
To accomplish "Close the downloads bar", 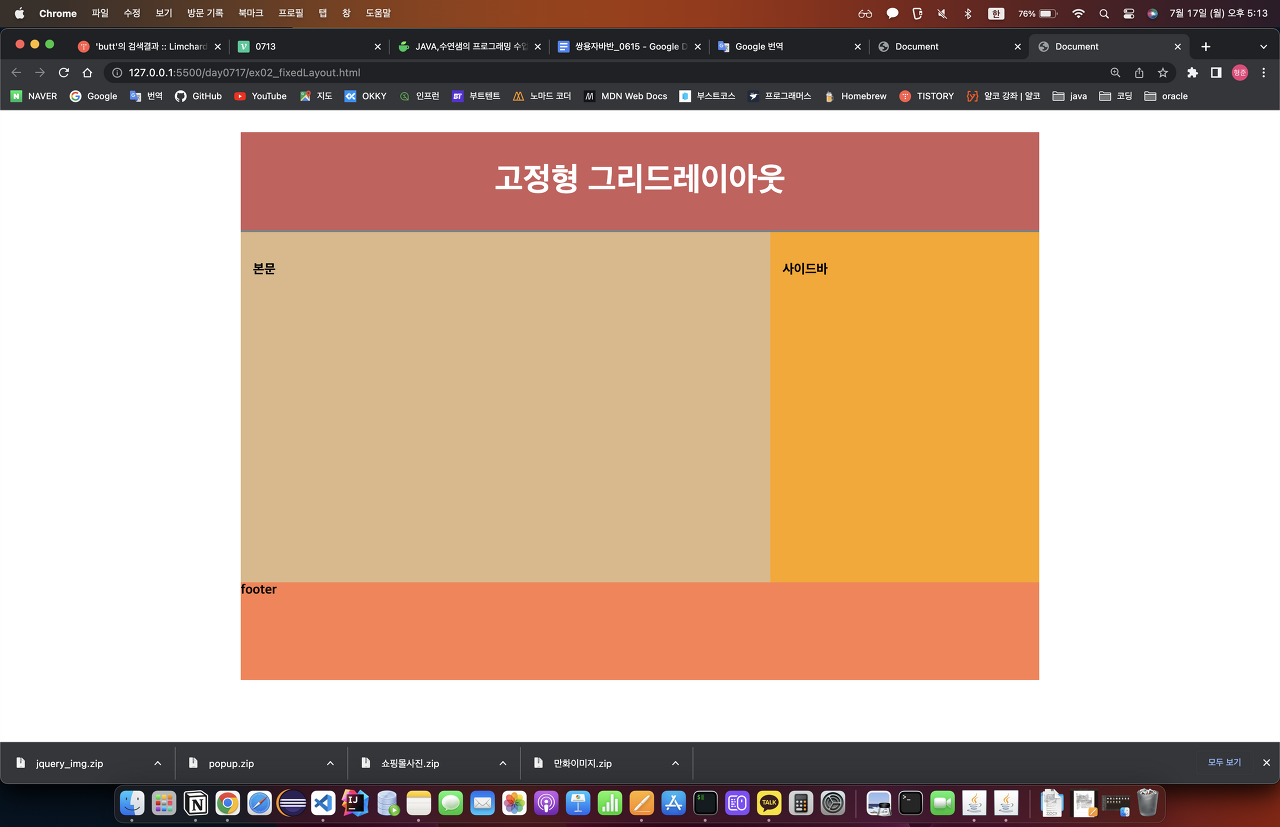I will point(1266,763).
